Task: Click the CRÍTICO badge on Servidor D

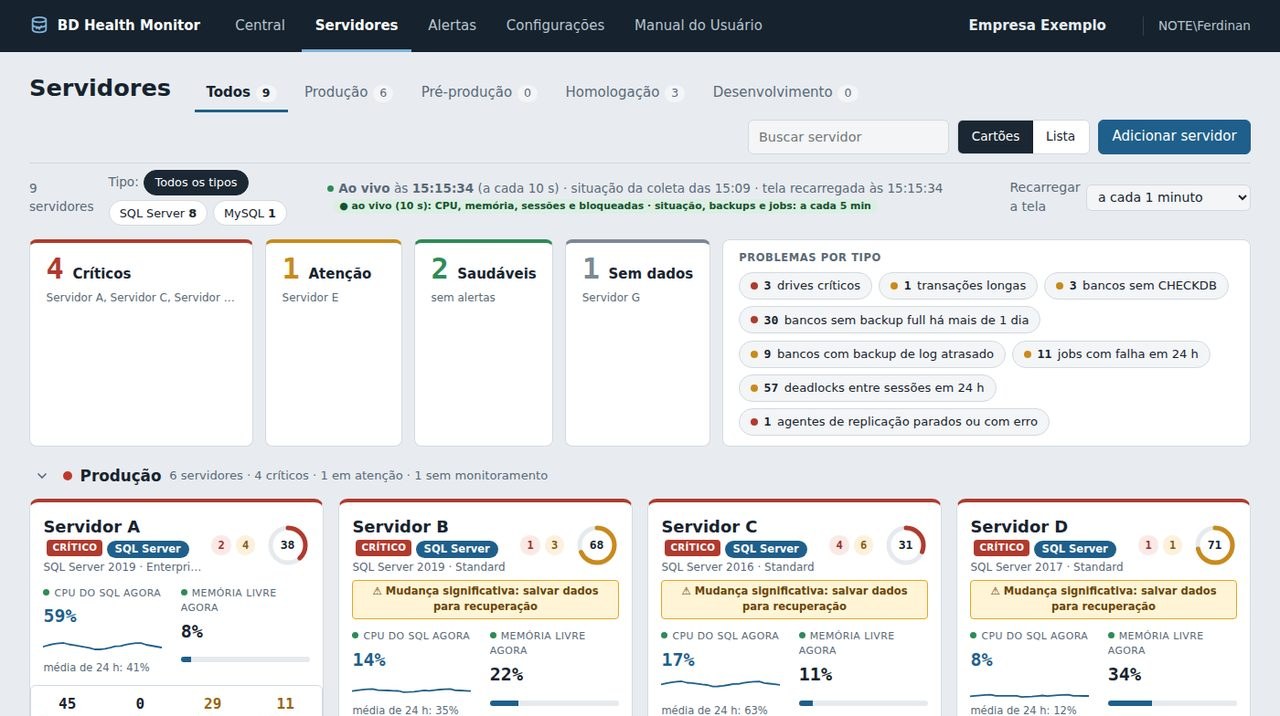Action: [x=1002, y=548]
